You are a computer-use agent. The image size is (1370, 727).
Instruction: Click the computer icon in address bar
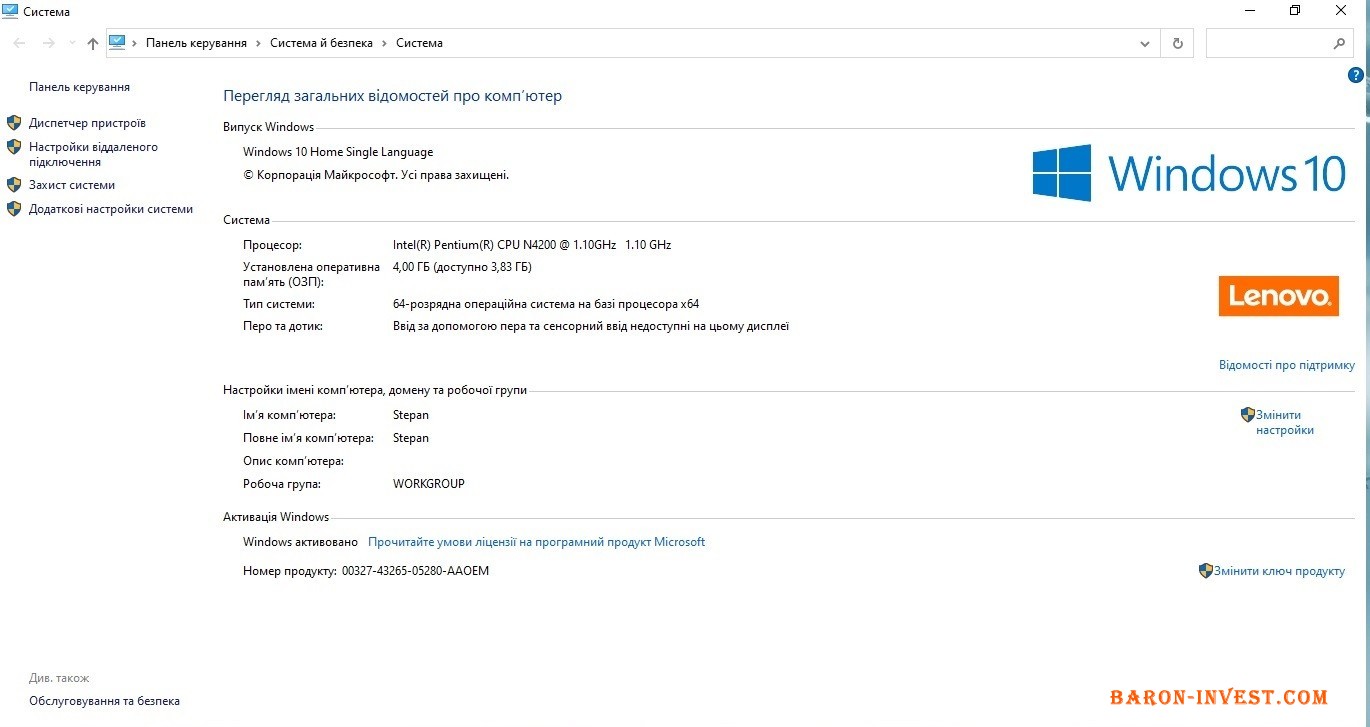[x=117, y=43]
